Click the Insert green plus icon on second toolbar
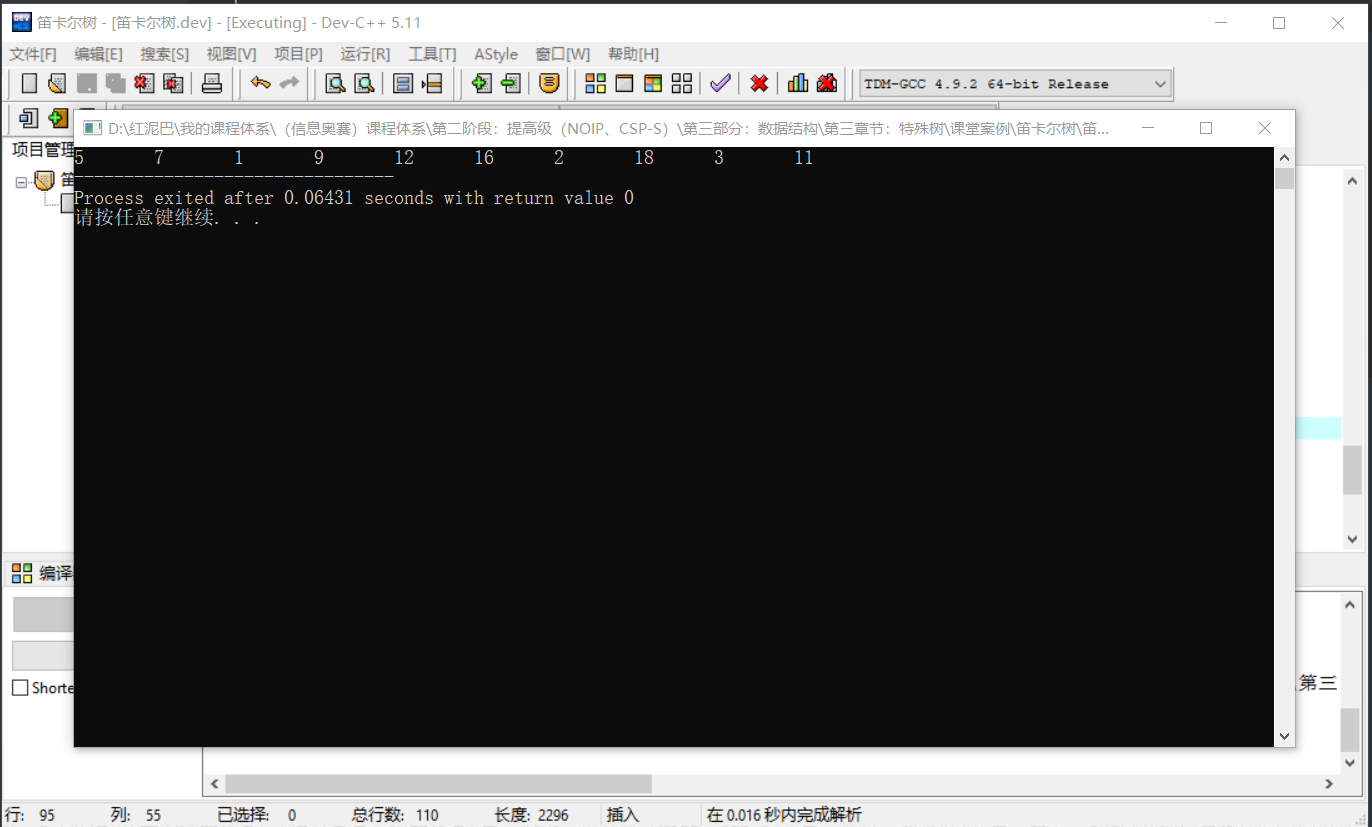The image size is (1372, 827). pos(57,118)
